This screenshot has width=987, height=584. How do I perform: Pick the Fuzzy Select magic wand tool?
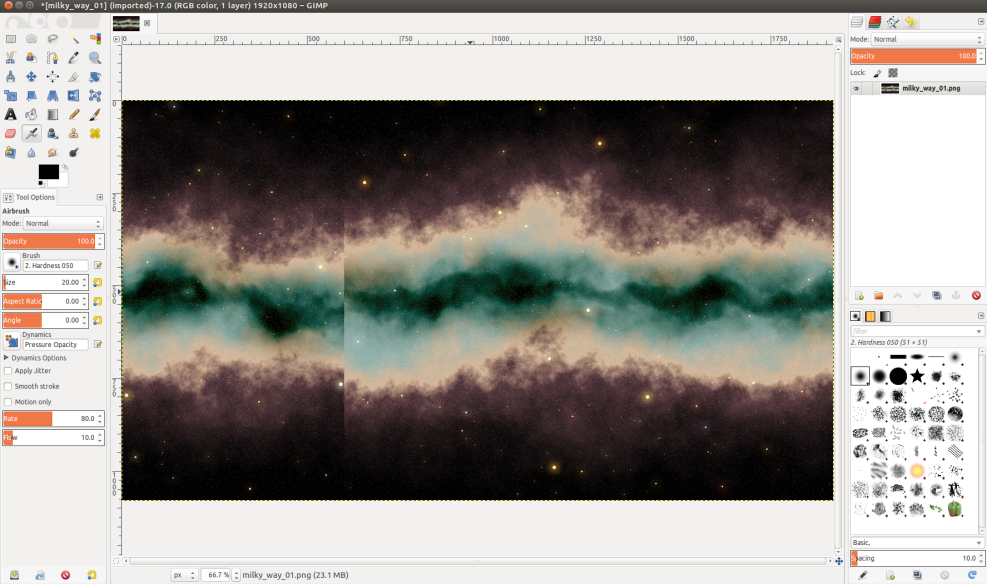tap(74, 39)
